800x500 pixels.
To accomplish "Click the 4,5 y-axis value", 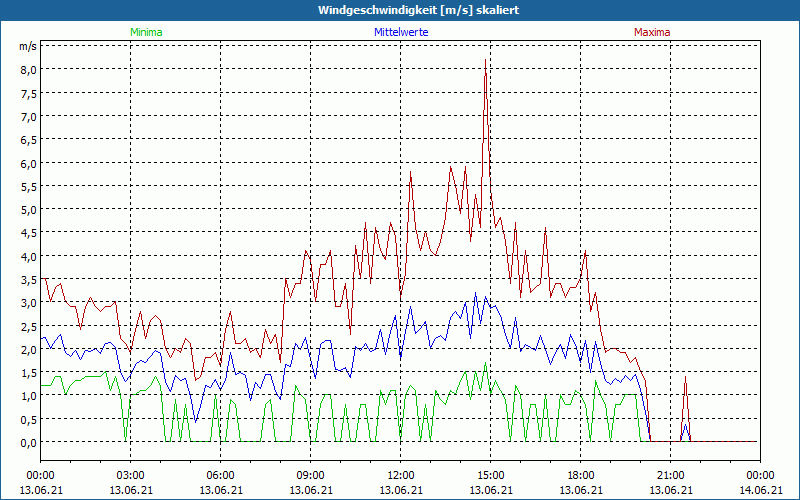I will (x=29, y=233).
